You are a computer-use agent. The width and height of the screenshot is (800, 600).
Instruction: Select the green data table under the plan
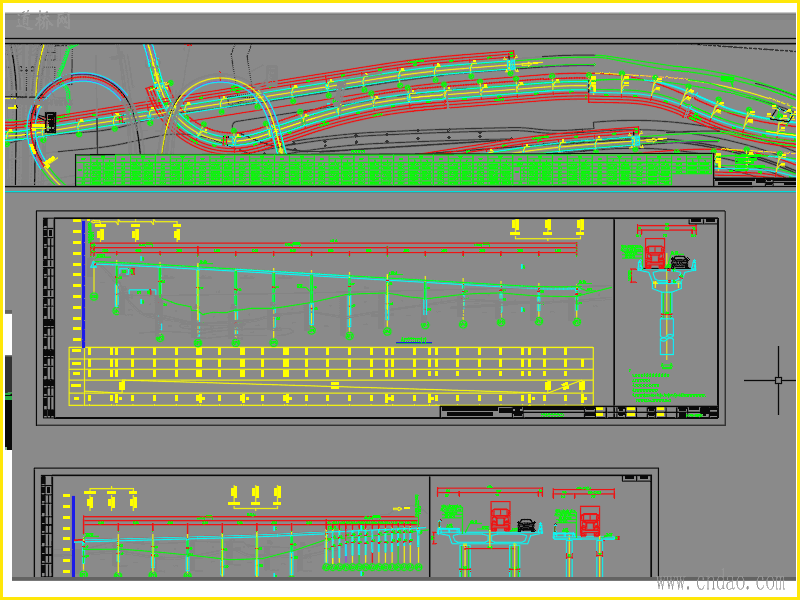tap(394, 170)
